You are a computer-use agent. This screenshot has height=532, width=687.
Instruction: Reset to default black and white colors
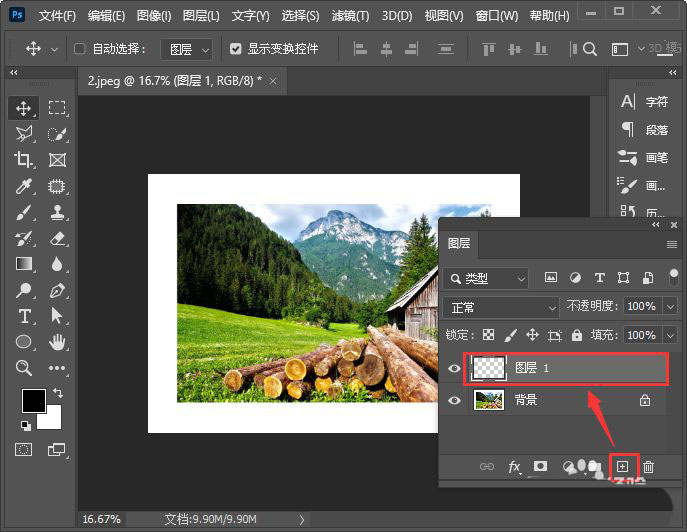pyautogui.click(x=26, y=426)
